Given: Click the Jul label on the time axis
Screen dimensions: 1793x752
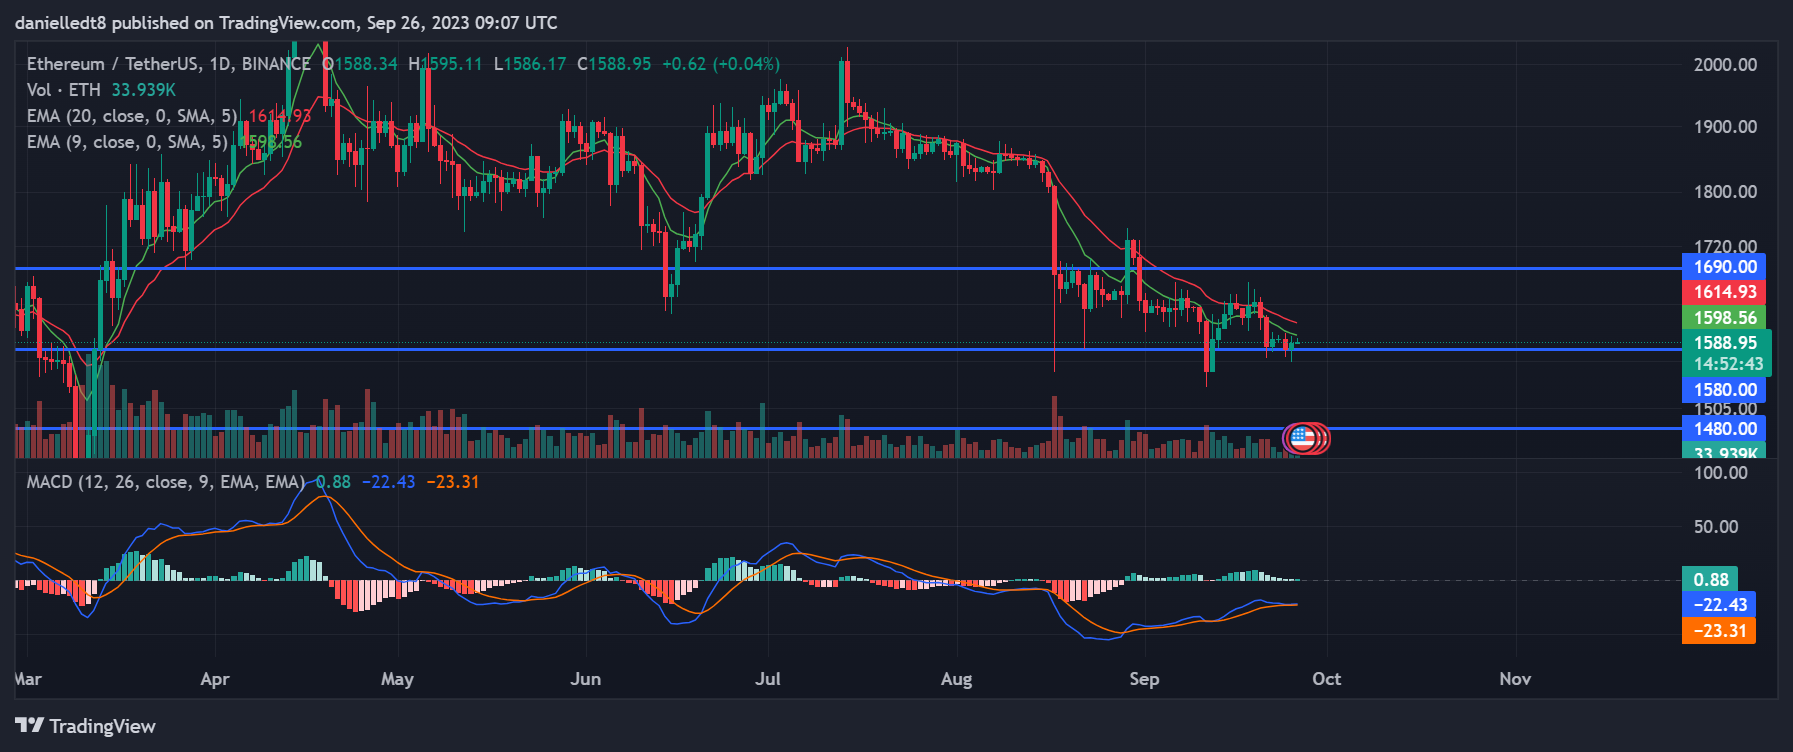Looking at the screenshot, I should tap(768, 679).
